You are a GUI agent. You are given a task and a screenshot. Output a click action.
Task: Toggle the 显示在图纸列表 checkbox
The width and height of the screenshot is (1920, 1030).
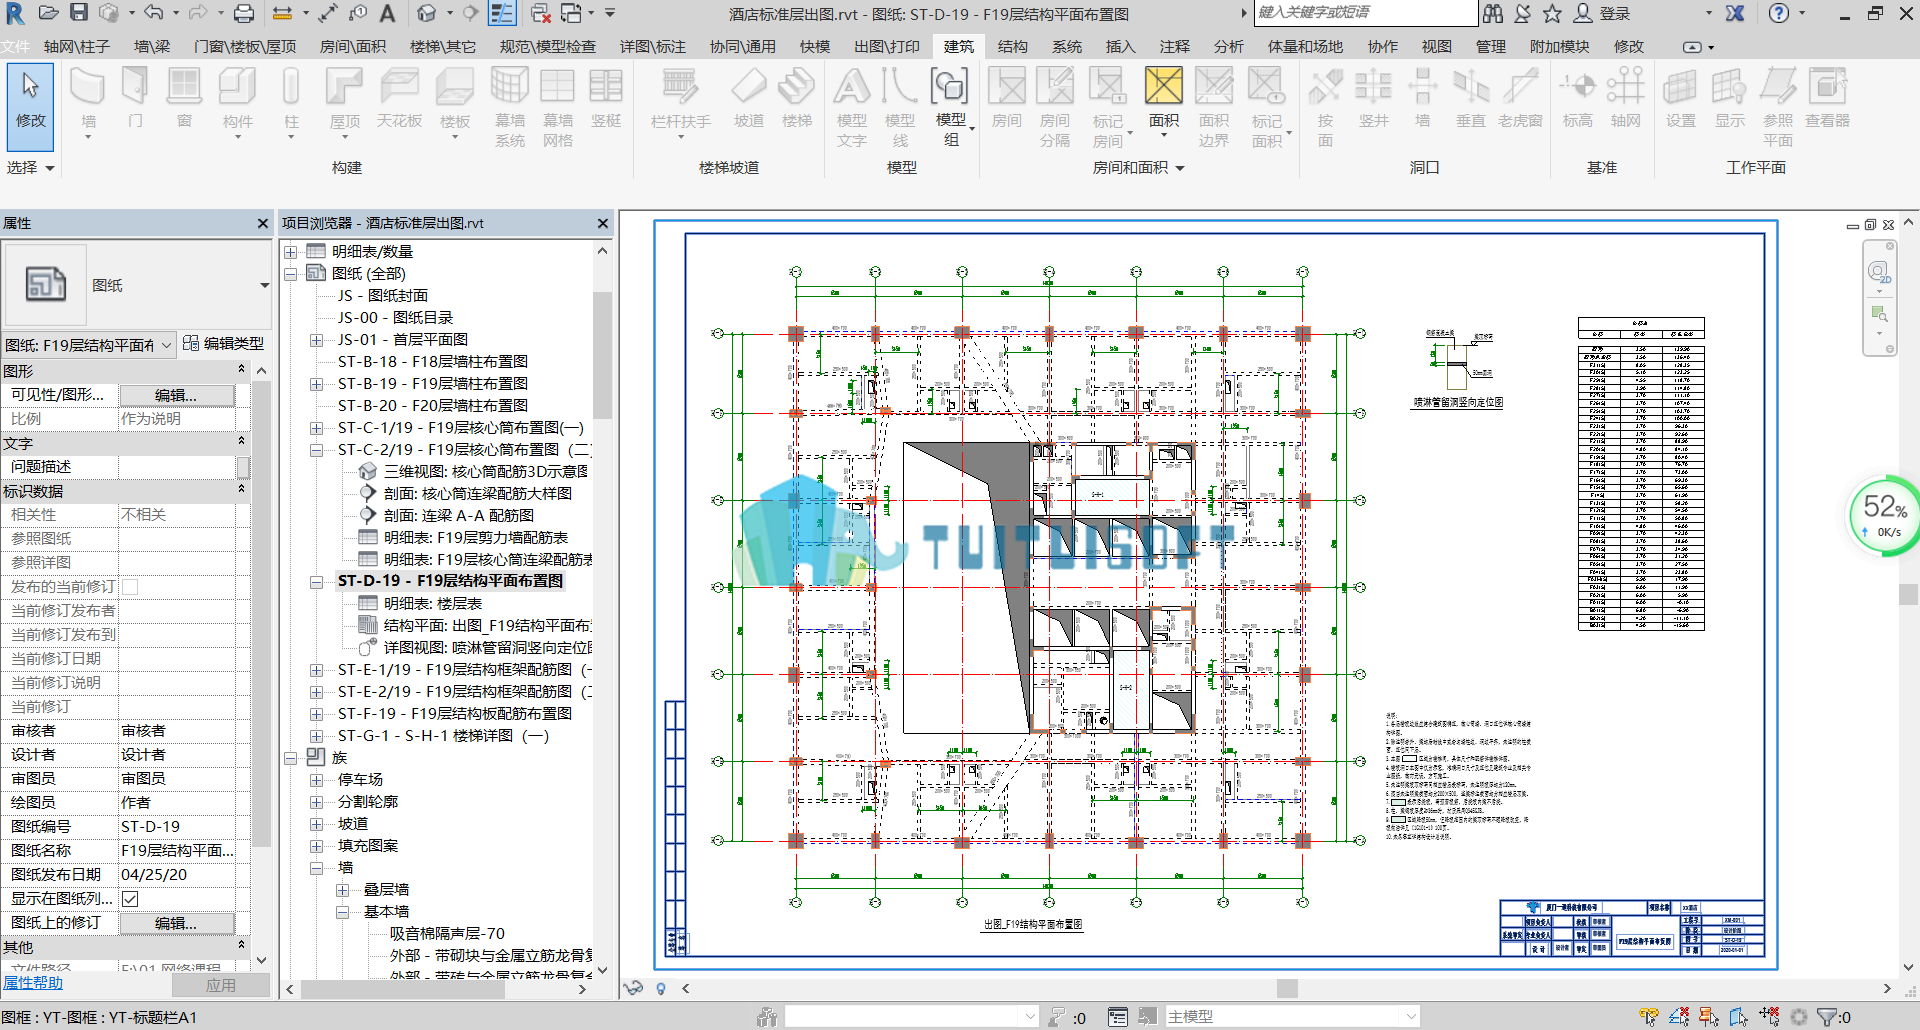[x=130, y=899]
